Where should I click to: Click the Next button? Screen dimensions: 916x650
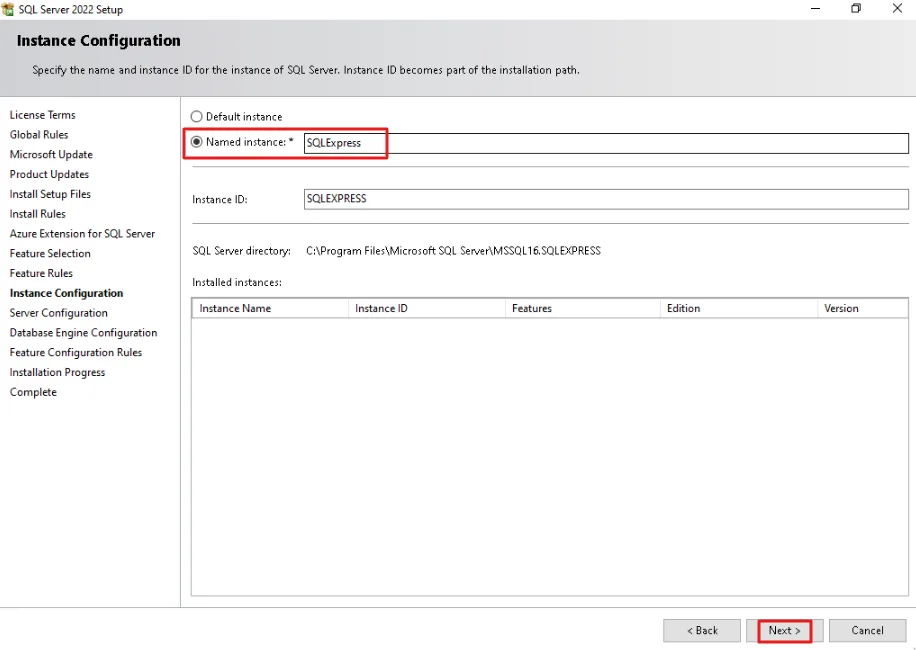click(x=785, y=630)
